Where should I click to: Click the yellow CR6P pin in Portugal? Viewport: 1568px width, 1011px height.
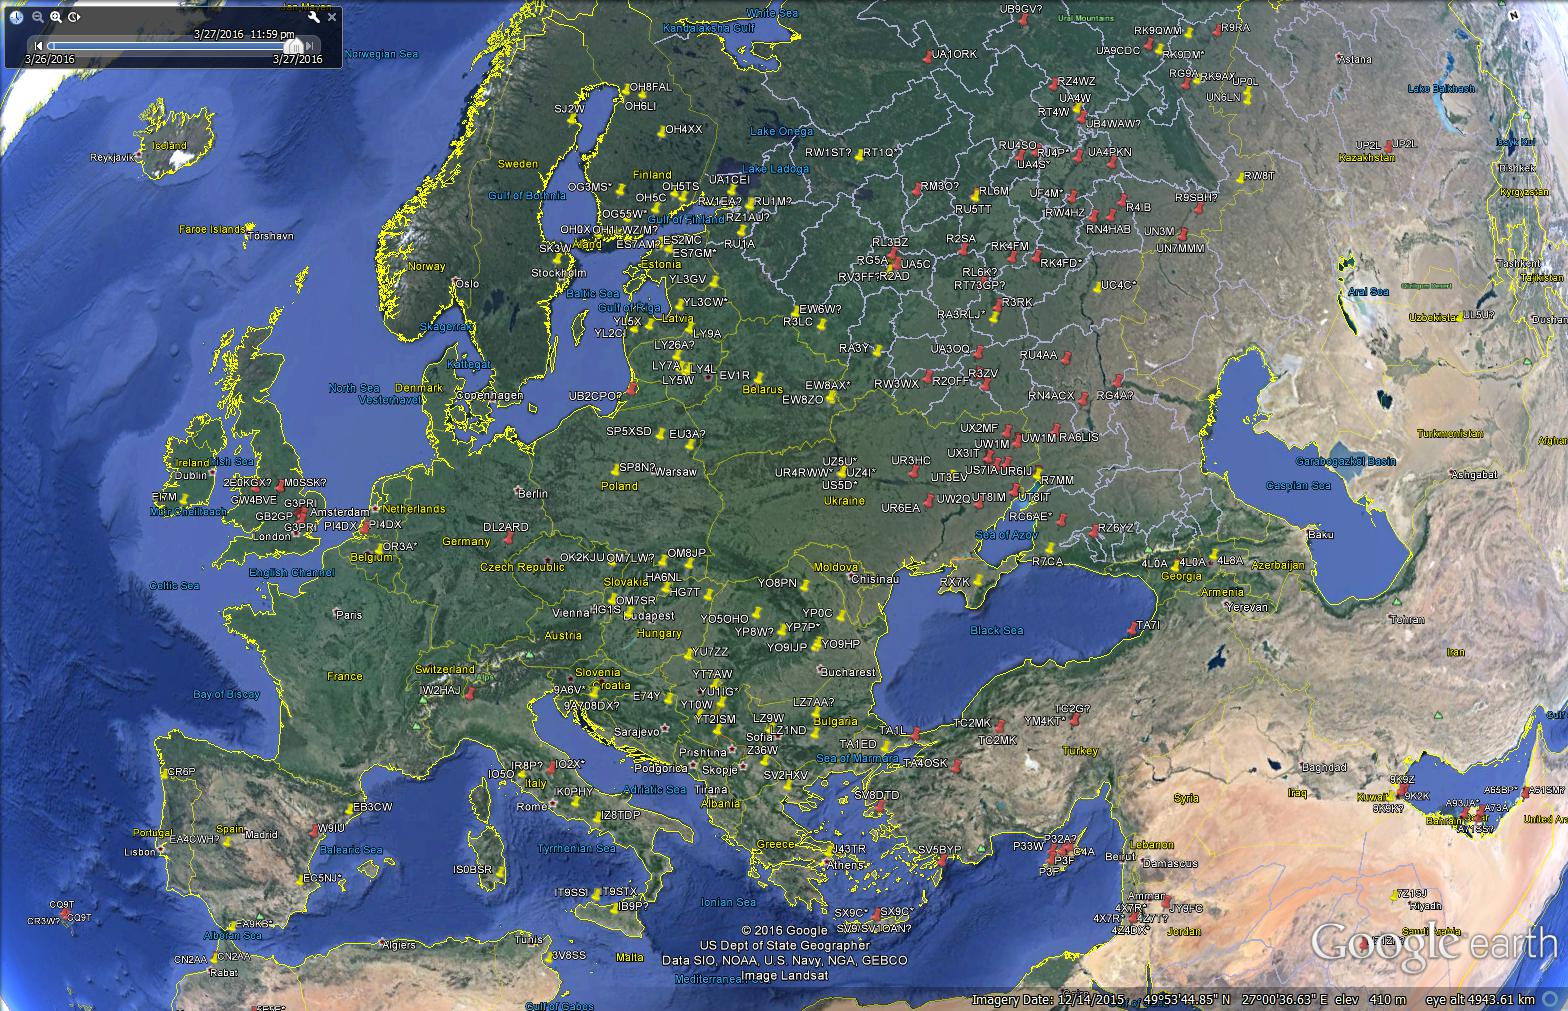[164, 774]
